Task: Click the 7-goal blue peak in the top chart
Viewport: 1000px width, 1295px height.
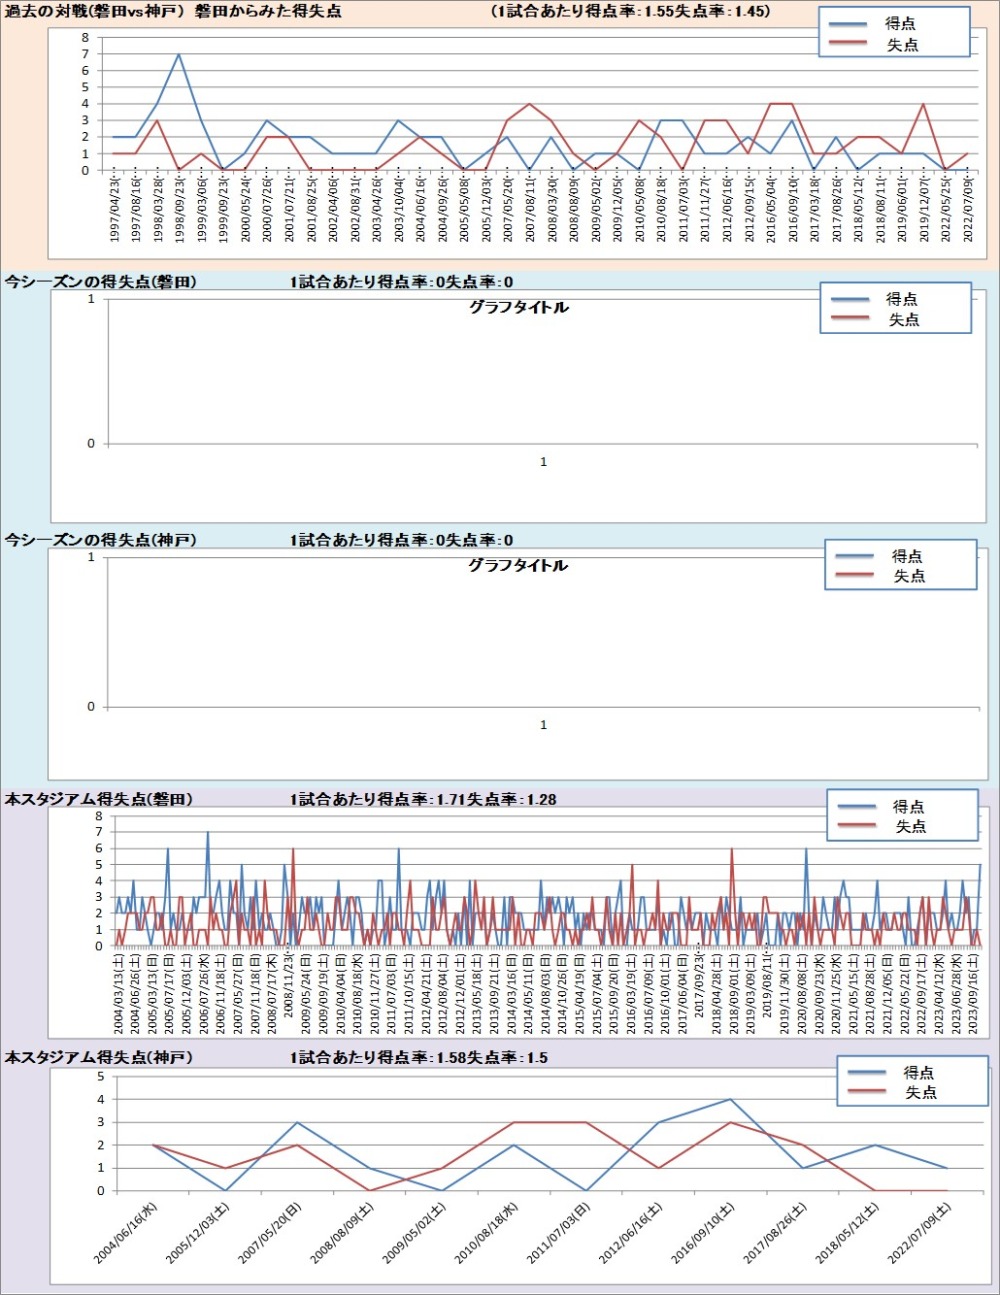Action: pos(179,54)
